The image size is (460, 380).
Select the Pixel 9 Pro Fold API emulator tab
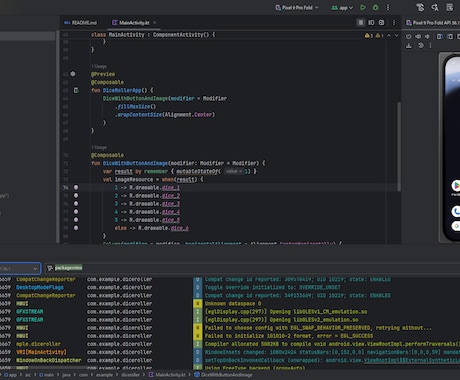433,23
